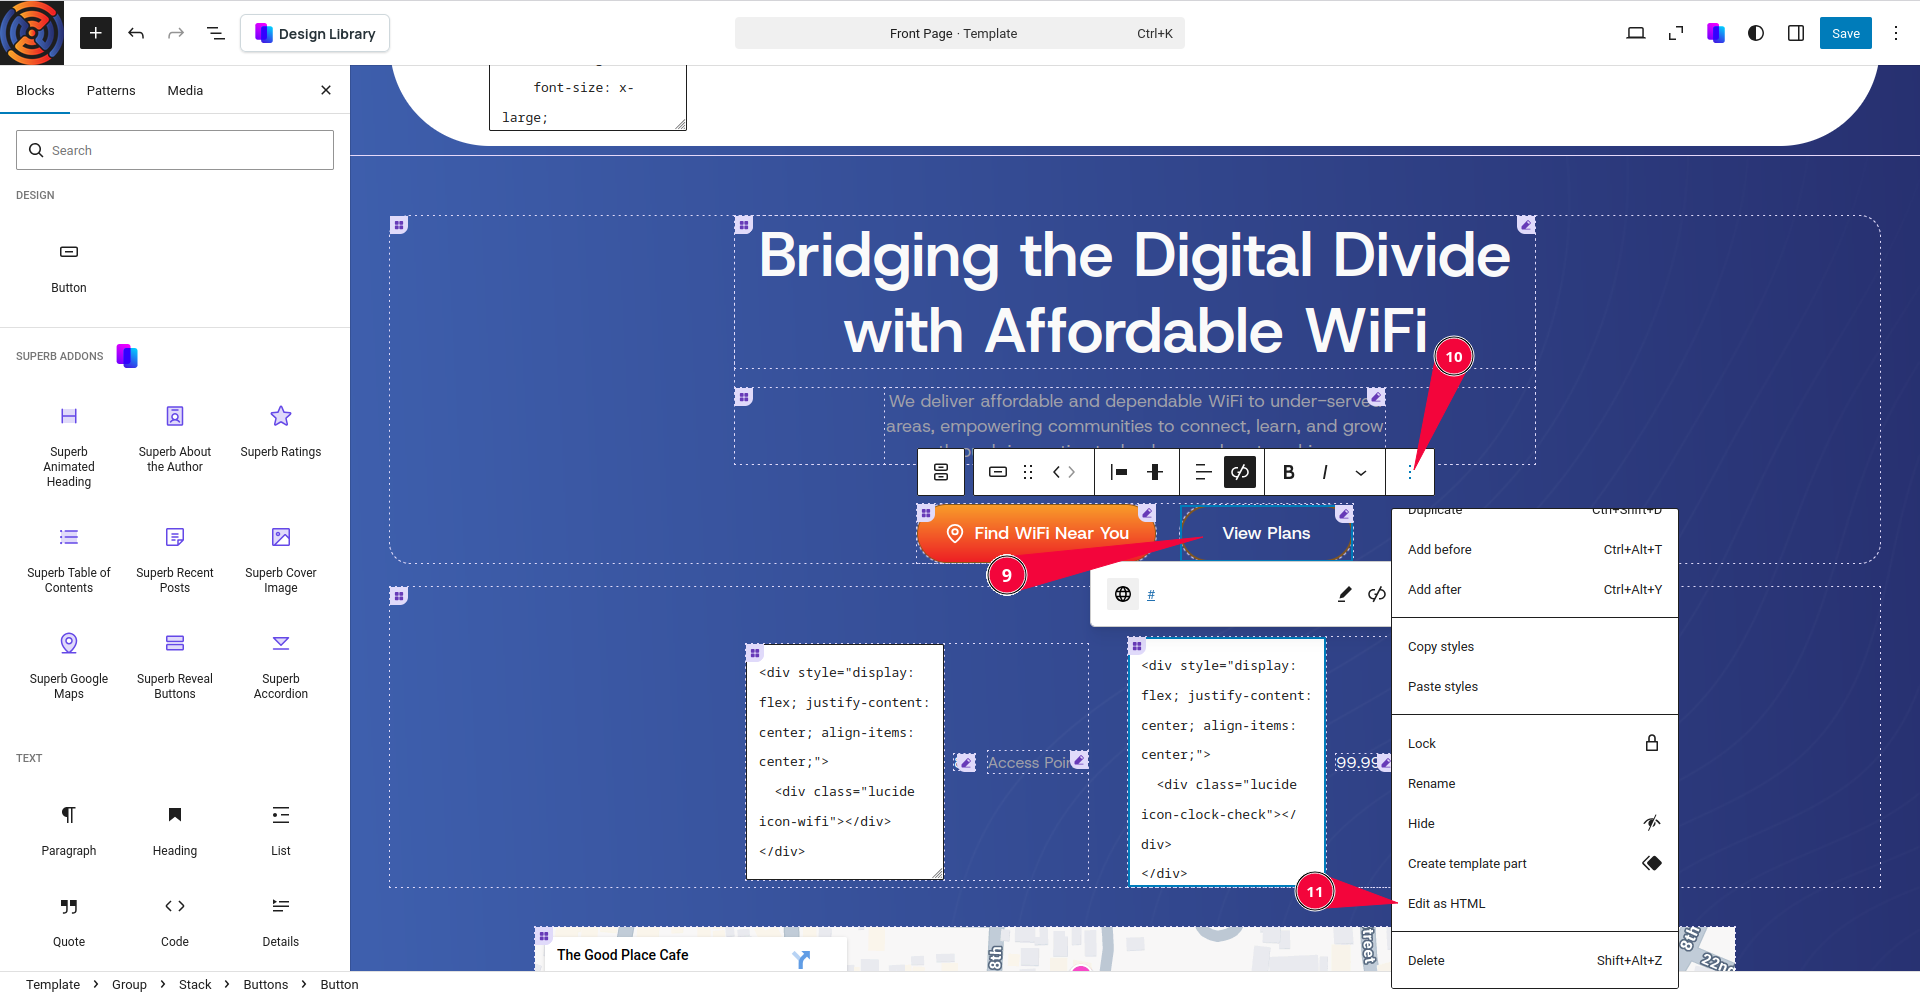Click the unlink icon in link popup
Image resolution: width=1920 pixels, height=996 pixels.
1376,595
